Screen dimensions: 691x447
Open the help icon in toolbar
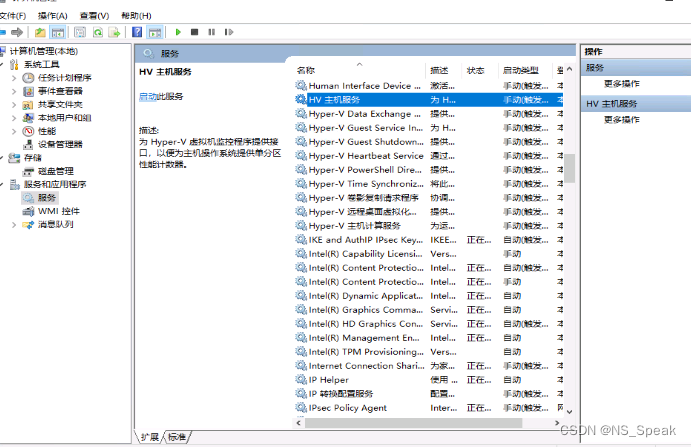[137, 32]
